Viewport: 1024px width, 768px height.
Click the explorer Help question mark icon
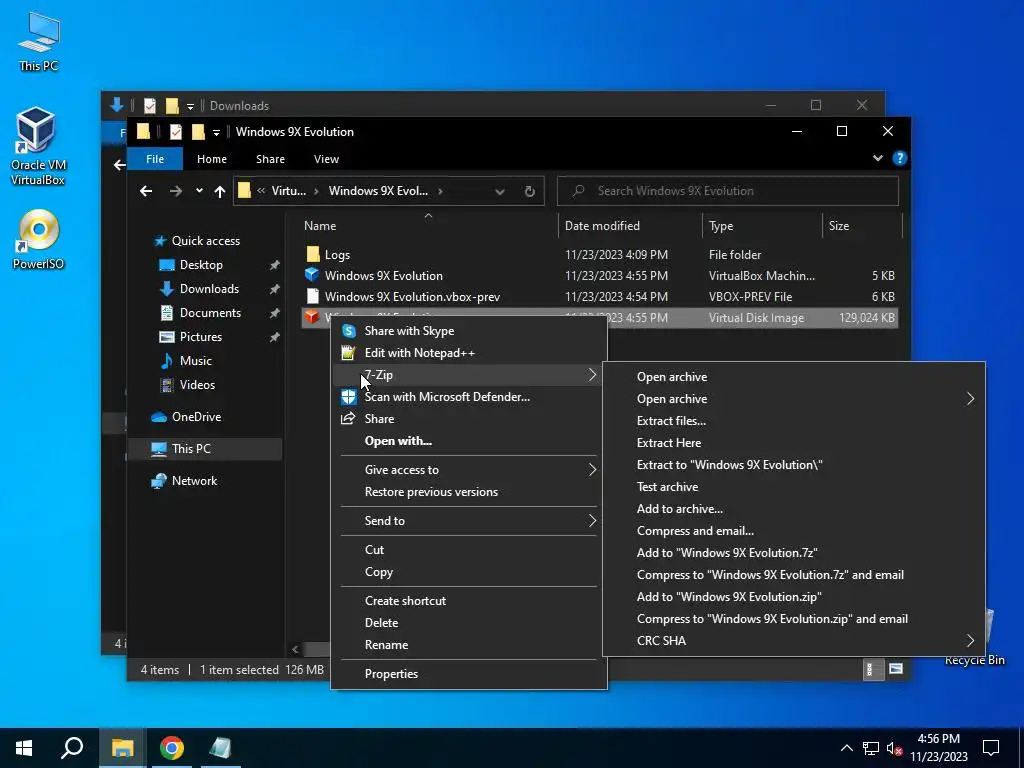pyautogui.click(x=899, y=159)
